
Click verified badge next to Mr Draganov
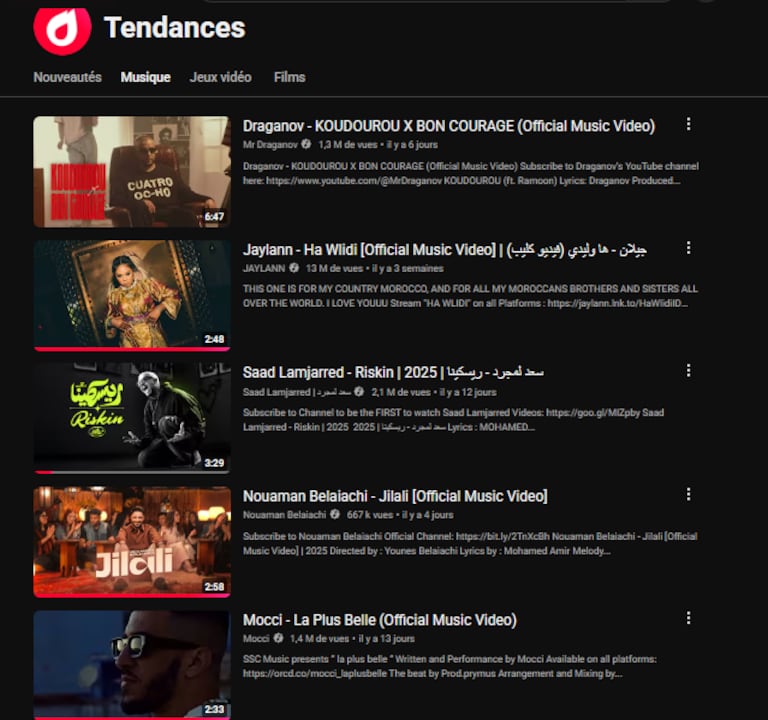[306, 144]
